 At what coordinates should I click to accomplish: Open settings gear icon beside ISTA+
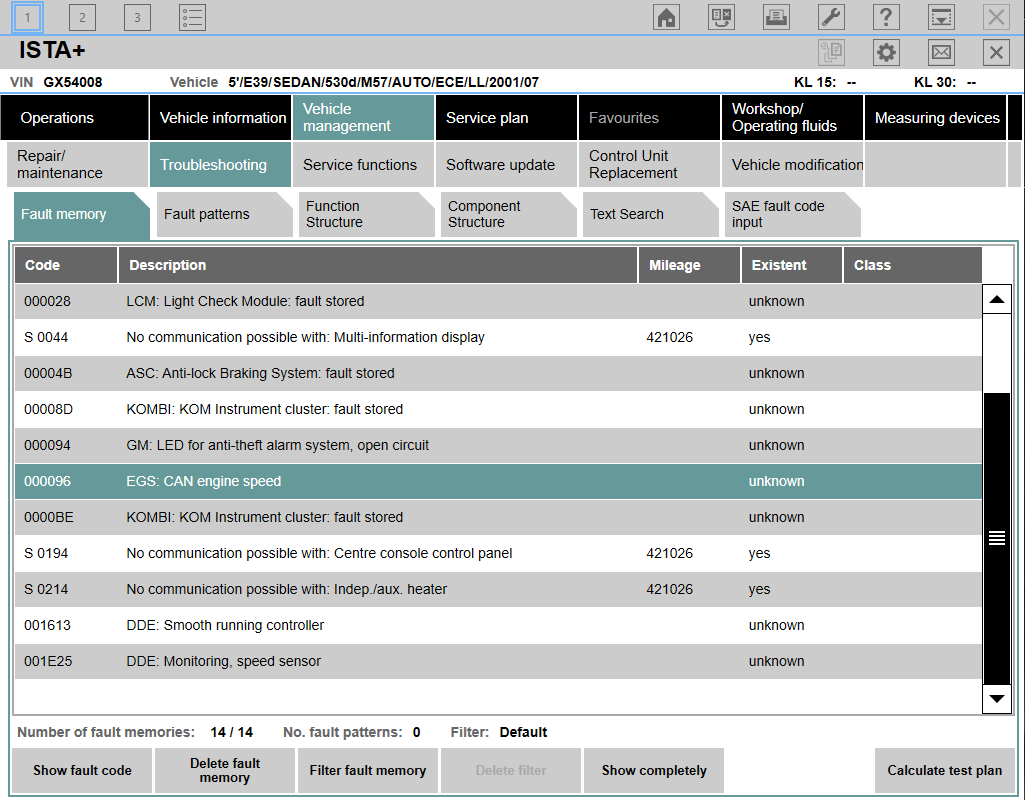point(886,53)
